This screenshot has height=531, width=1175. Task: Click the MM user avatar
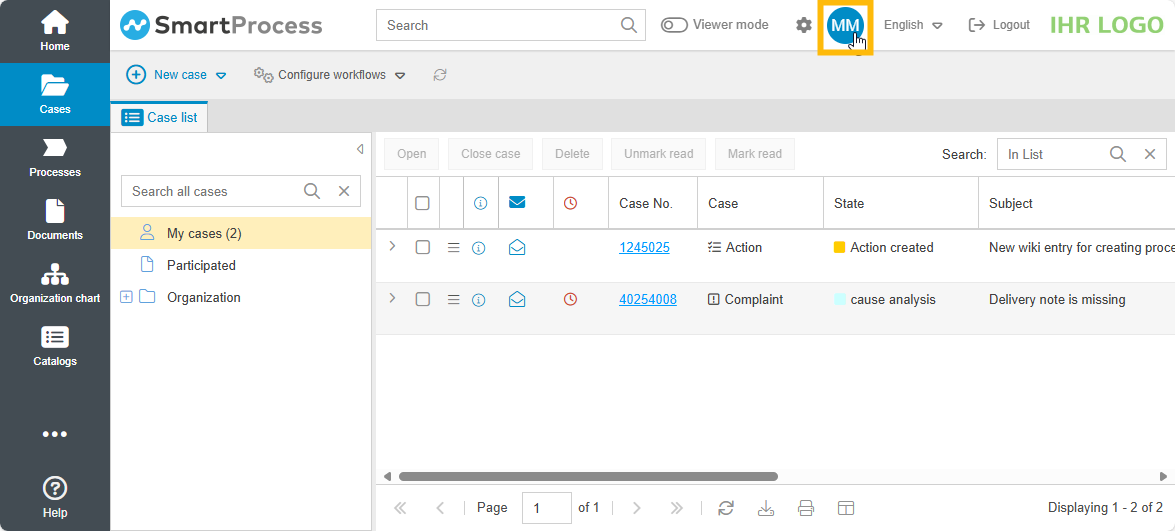click(845, 26)
